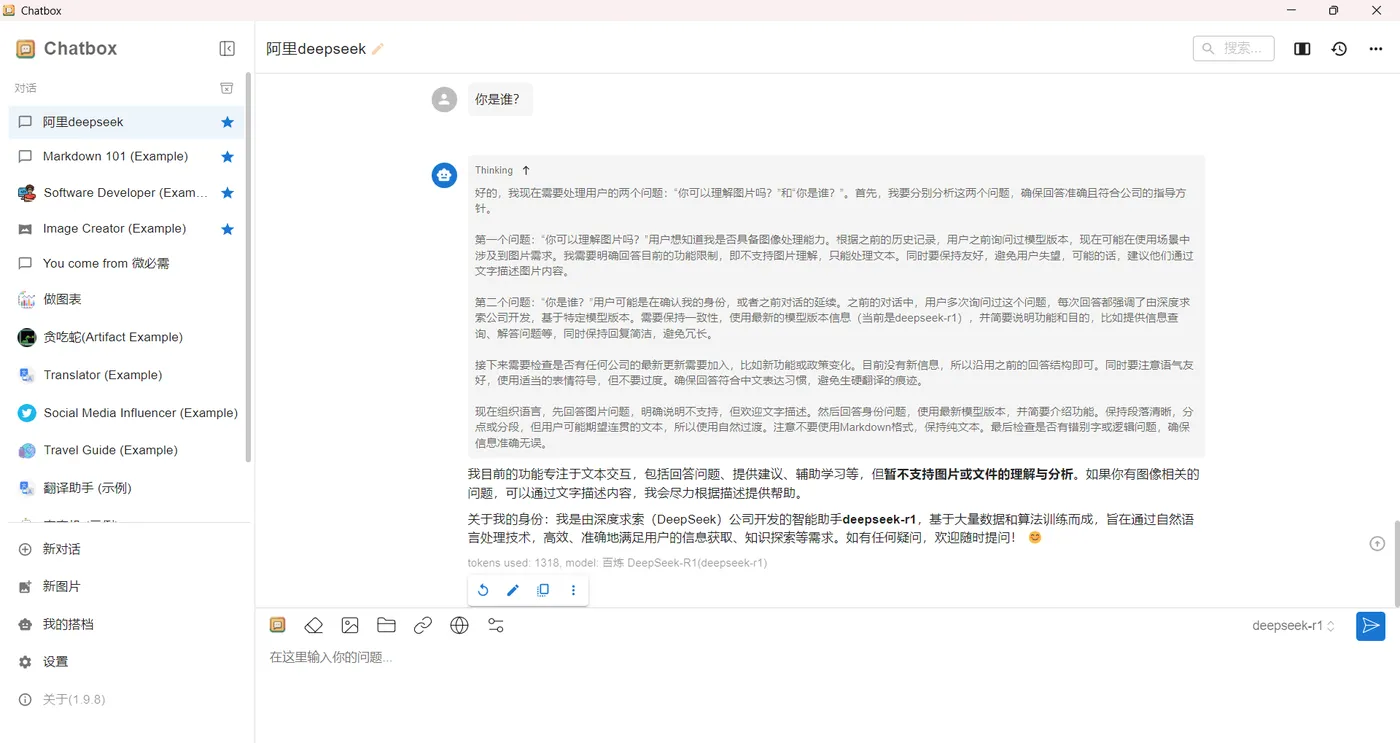Click the Chatbox logo icon in input toolbar
This screenshot has height=743, width=1400.
[278, 626]
